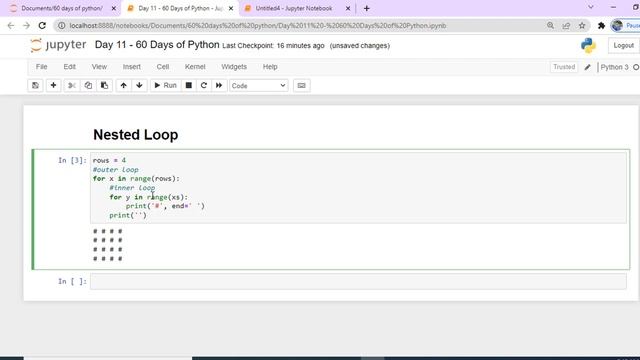Click the Nested Loop heading cell
The width and height of the screenshot is (640, 360).
tap(136, 135)
